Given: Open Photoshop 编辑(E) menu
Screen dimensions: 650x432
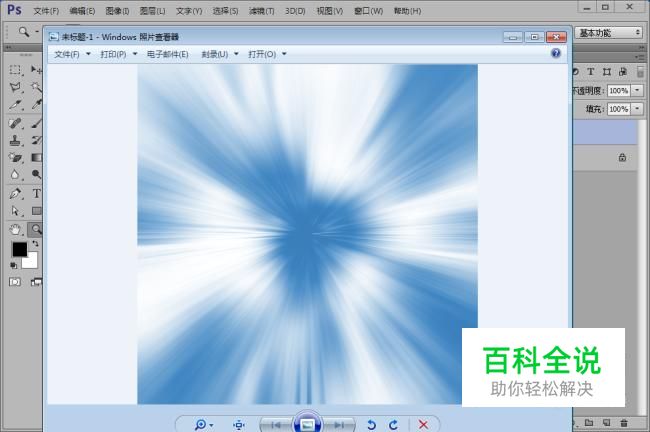Looking at the screenshot, I should [82, 11].
